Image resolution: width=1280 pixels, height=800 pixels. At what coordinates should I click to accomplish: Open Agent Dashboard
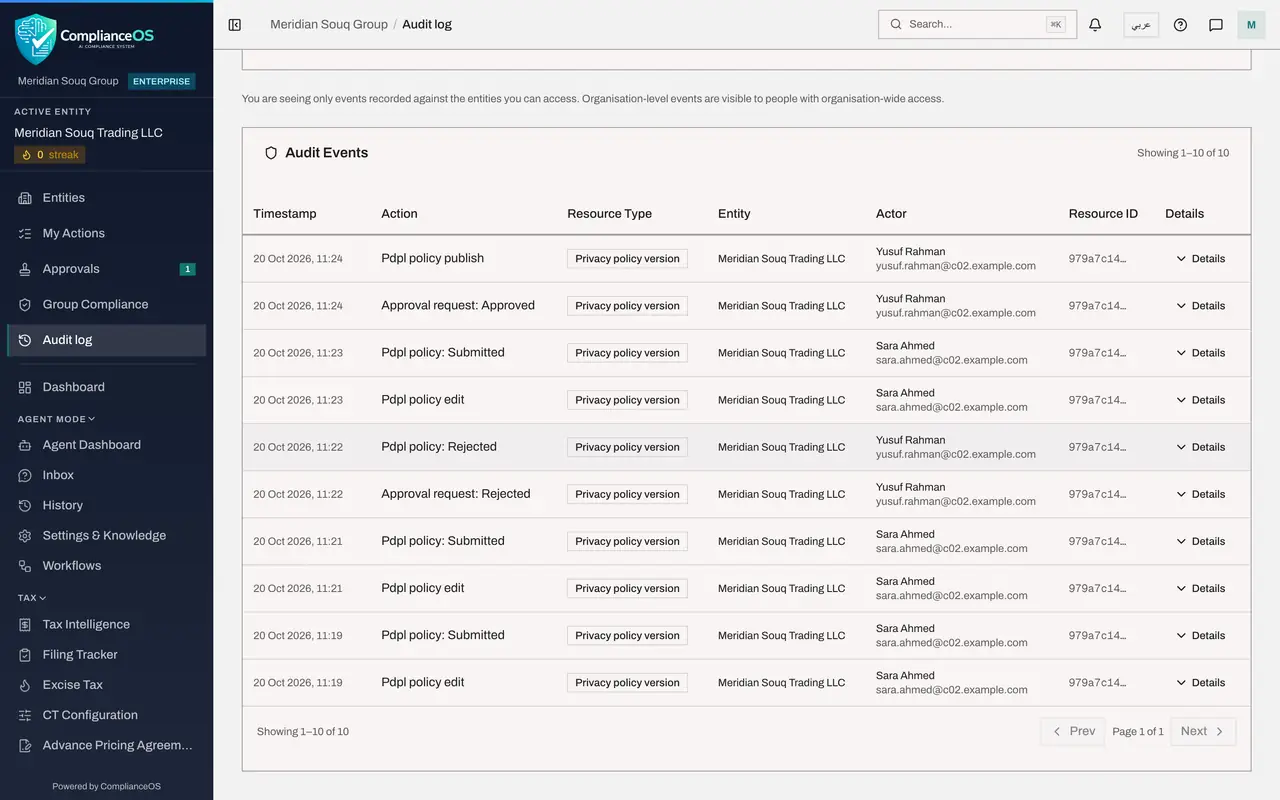[x=106, y=445]
